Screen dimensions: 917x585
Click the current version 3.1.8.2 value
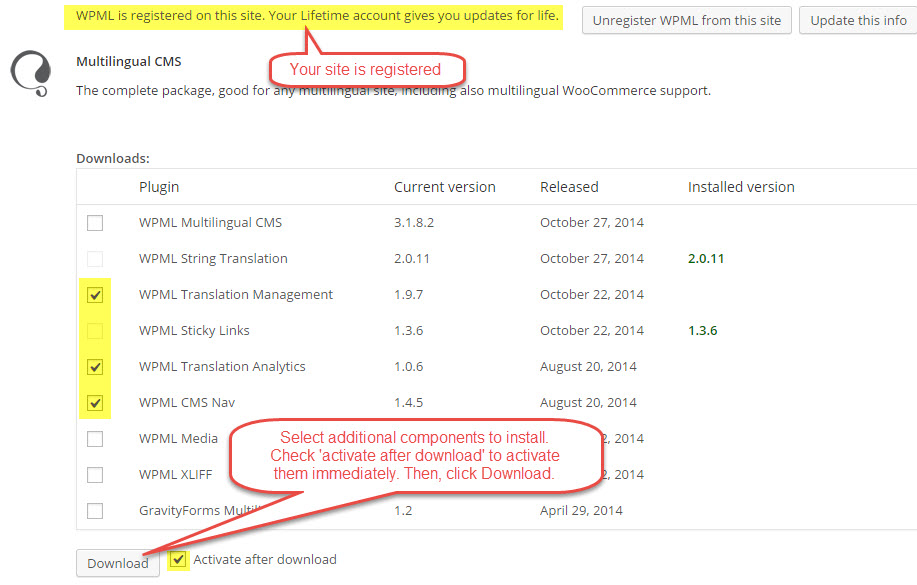(414, 223)
